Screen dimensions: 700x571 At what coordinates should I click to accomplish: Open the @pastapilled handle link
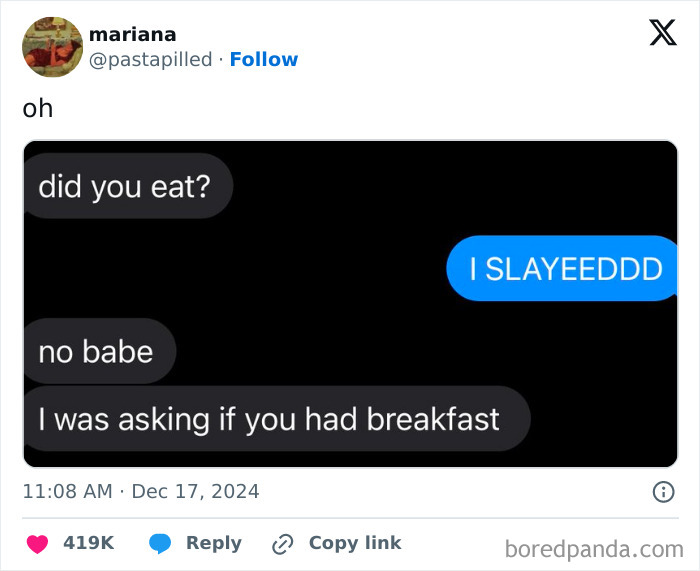(x=150, y=59)
